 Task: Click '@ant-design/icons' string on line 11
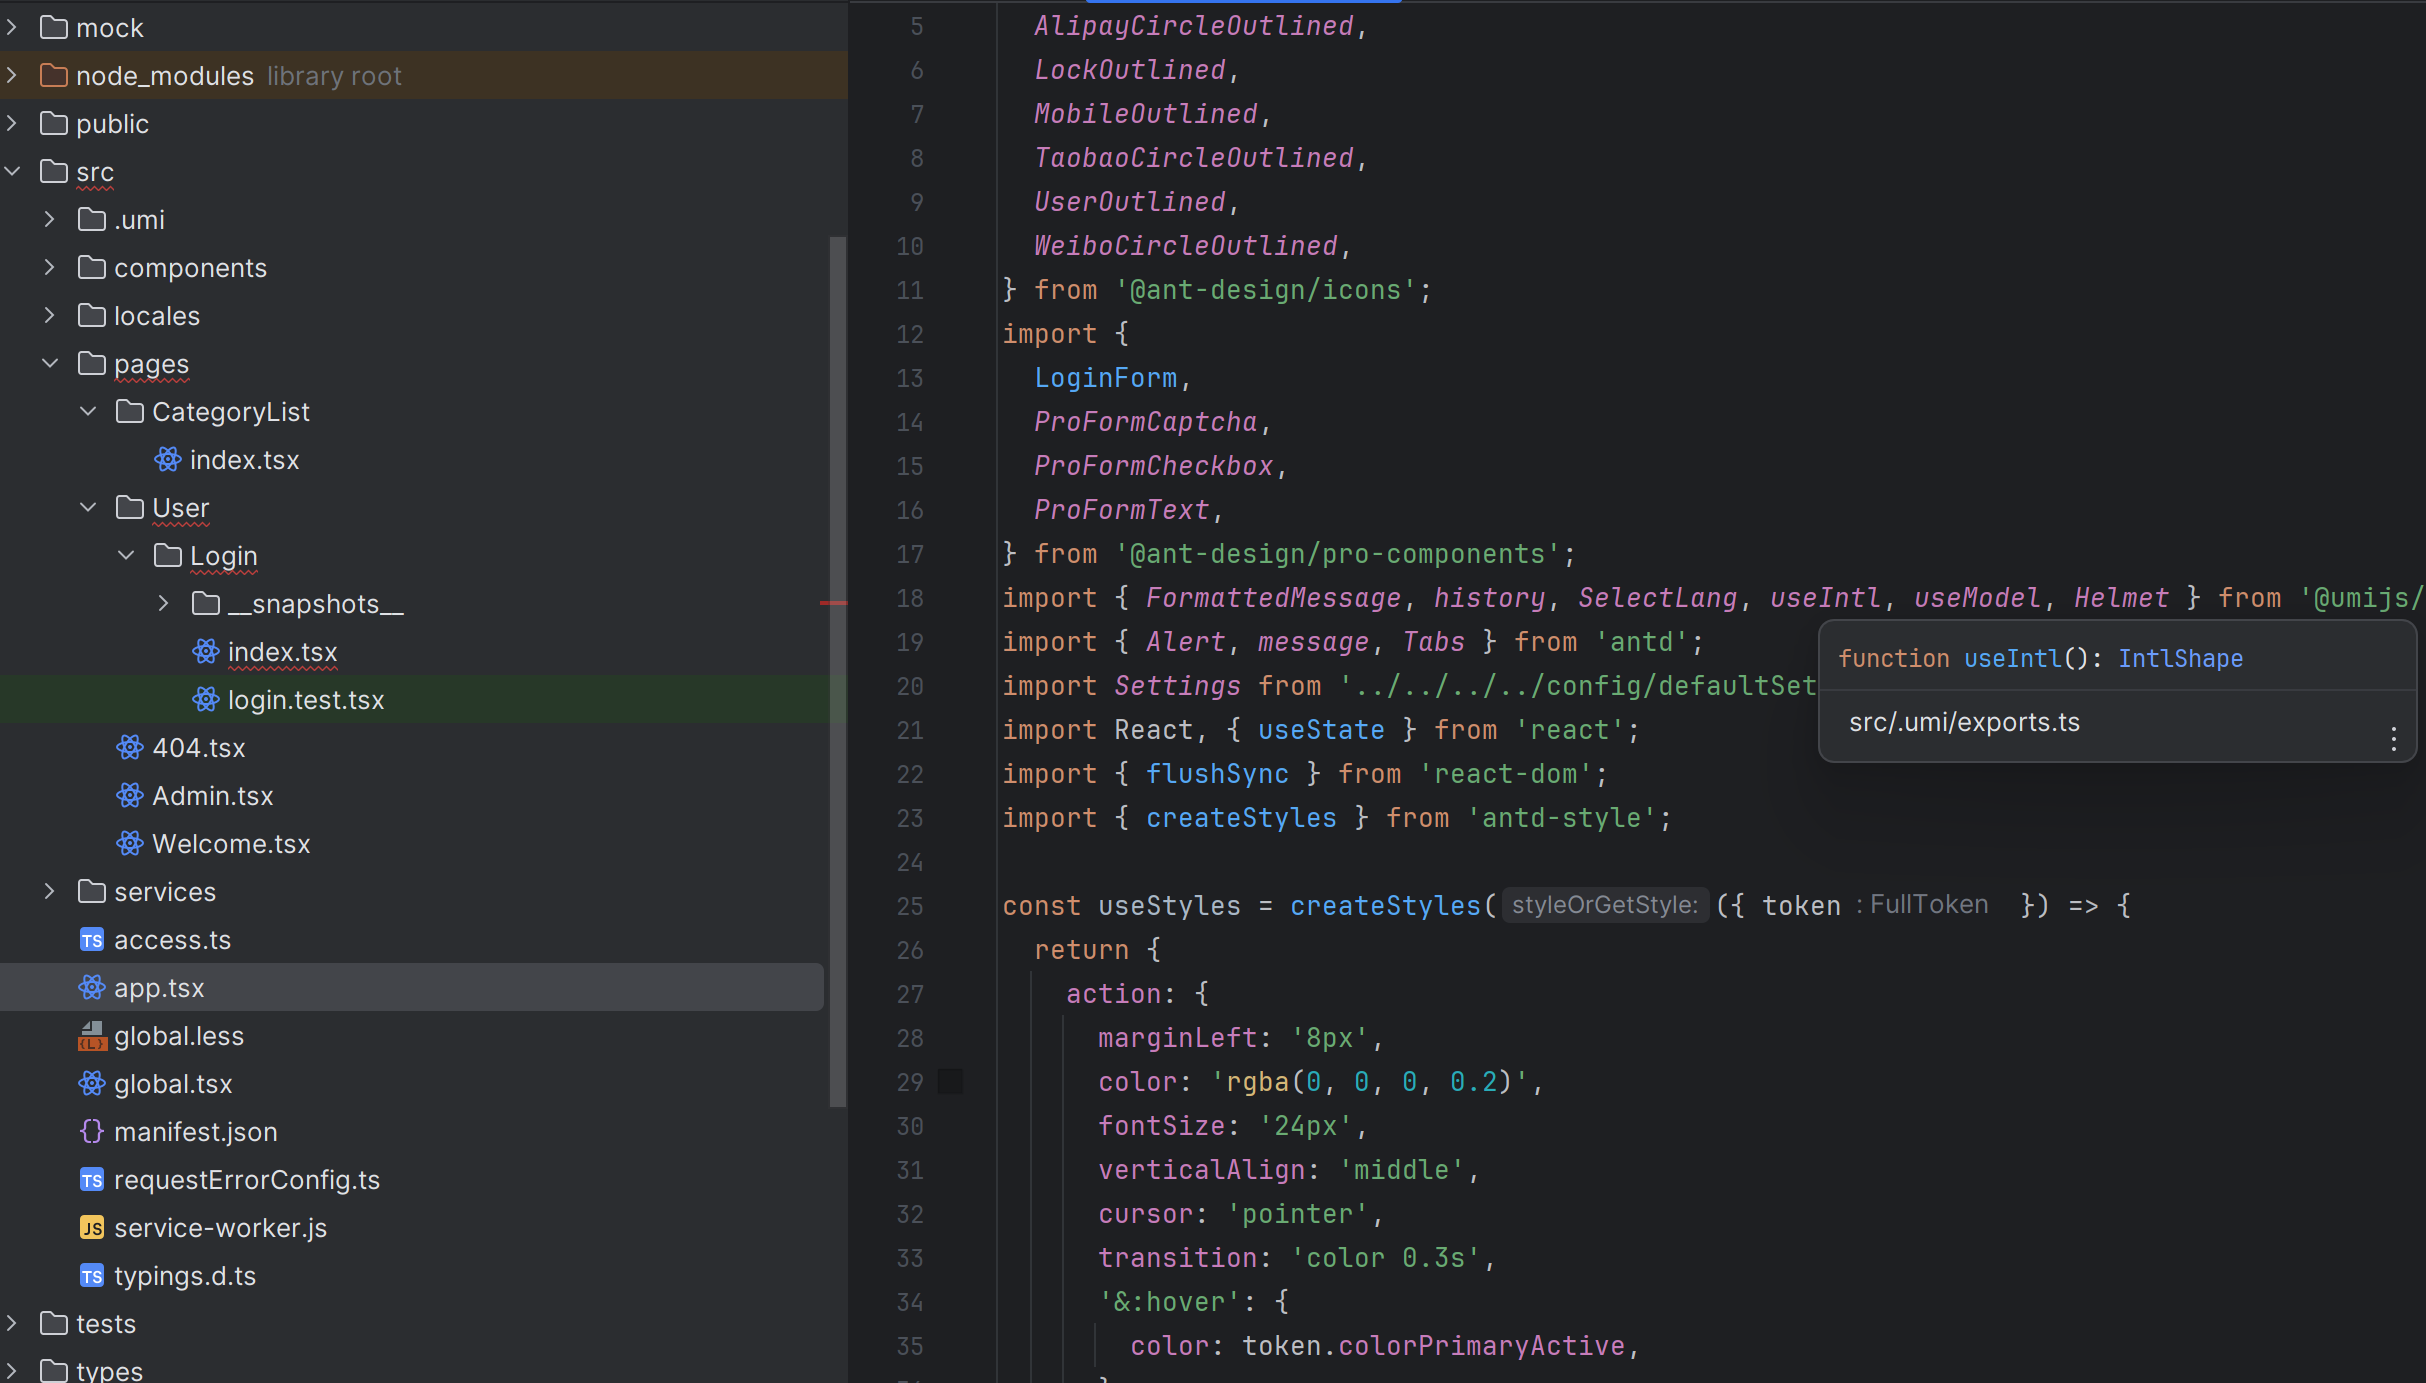pos(1266,290)
